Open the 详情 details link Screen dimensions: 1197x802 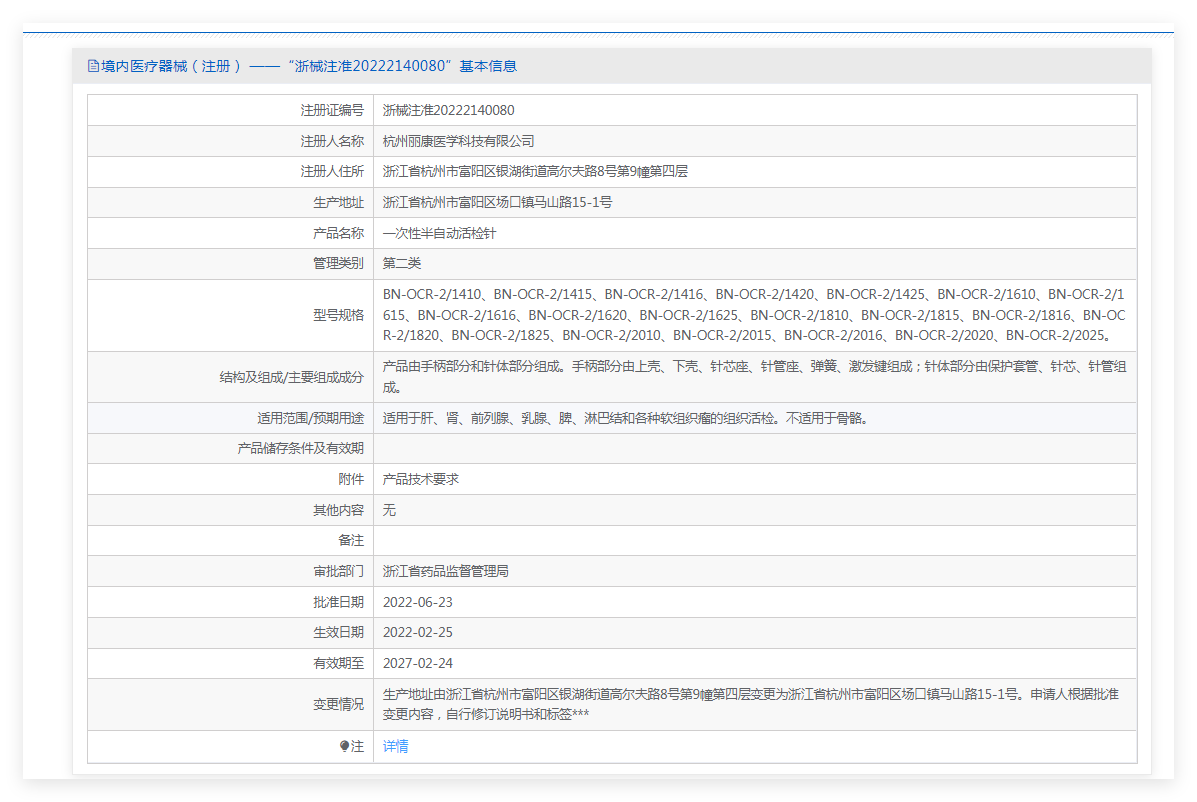click(395, 746)
